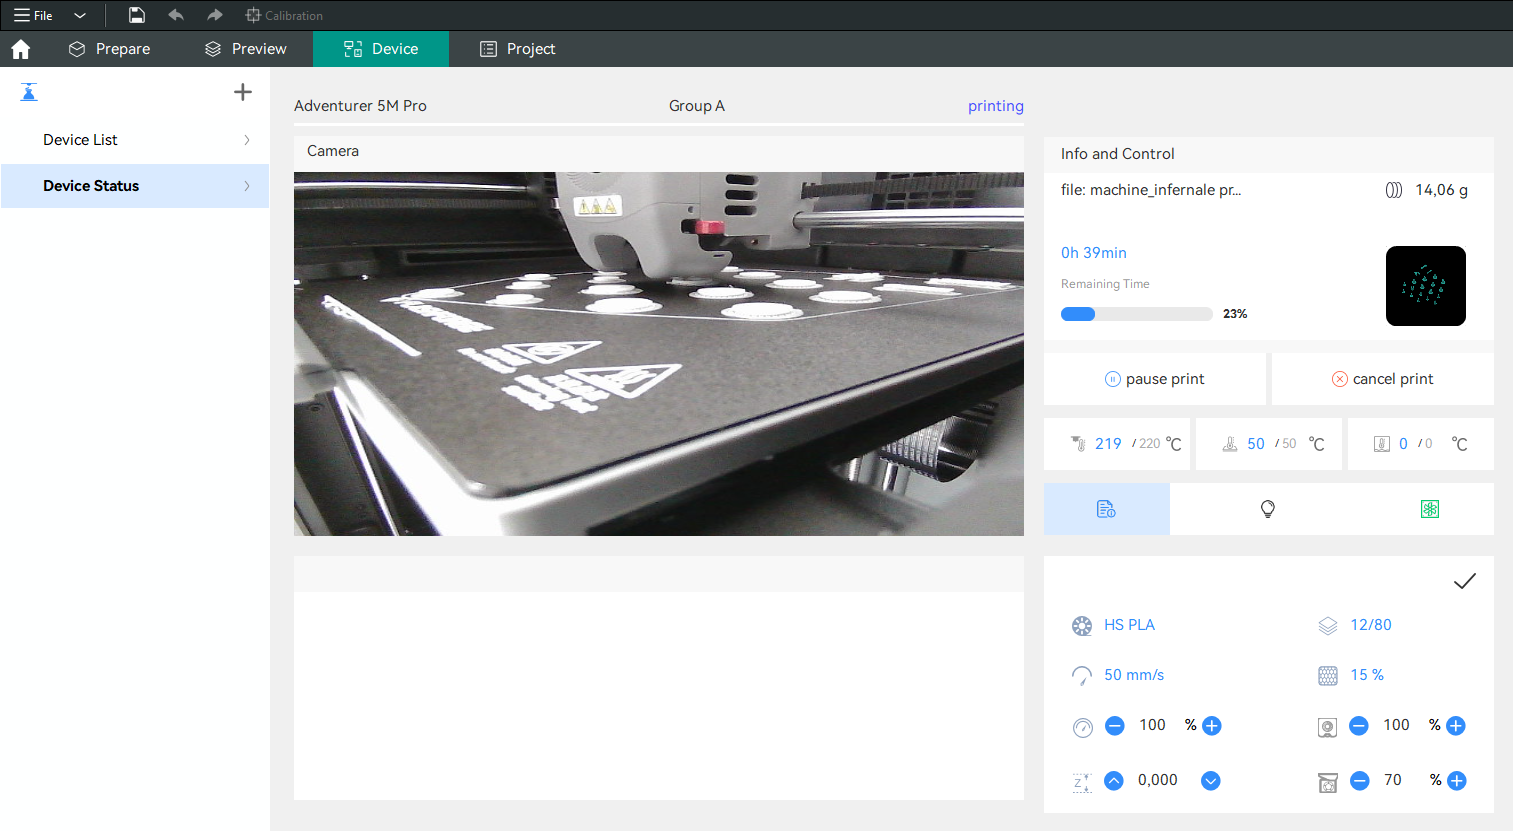The image size is (1513, 831).
Task: Click the print progress bar
Action: click(1137, 314)
